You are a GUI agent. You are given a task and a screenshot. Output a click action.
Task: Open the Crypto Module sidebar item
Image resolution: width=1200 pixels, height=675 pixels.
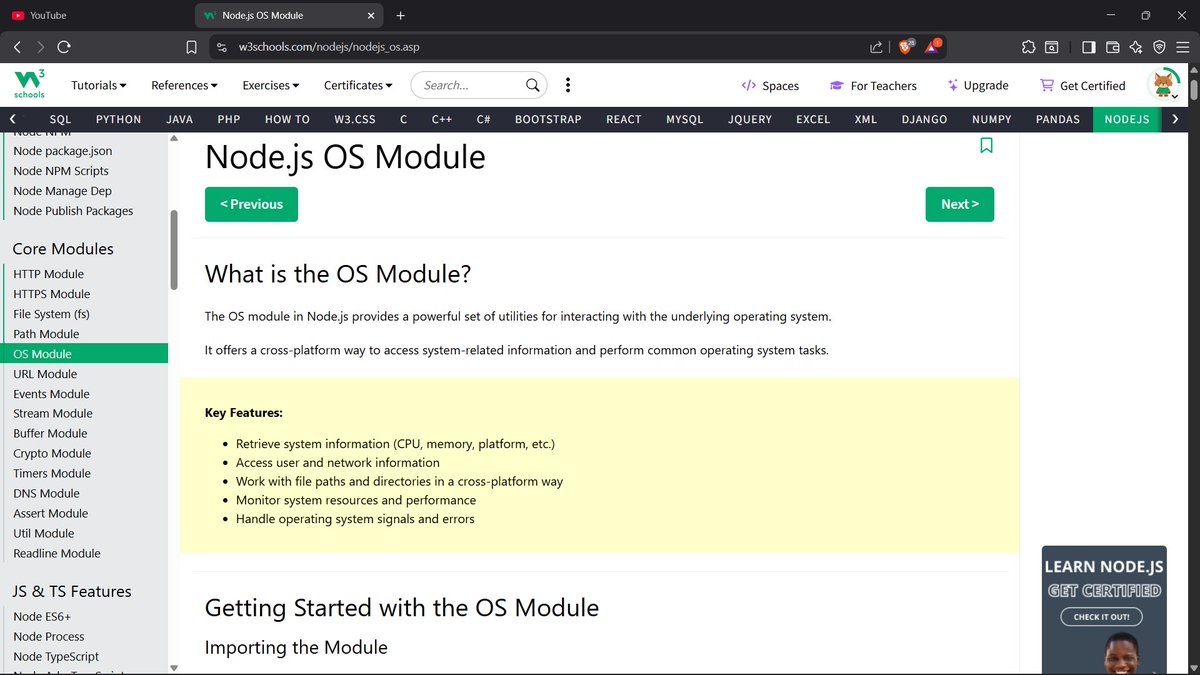52,453
